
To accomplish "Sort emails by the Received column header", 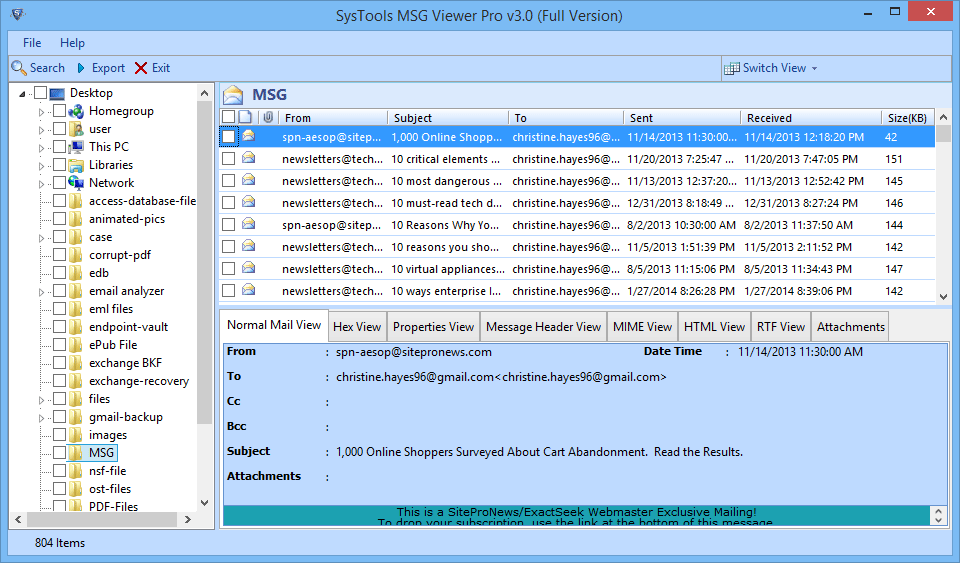I will 811,117.
